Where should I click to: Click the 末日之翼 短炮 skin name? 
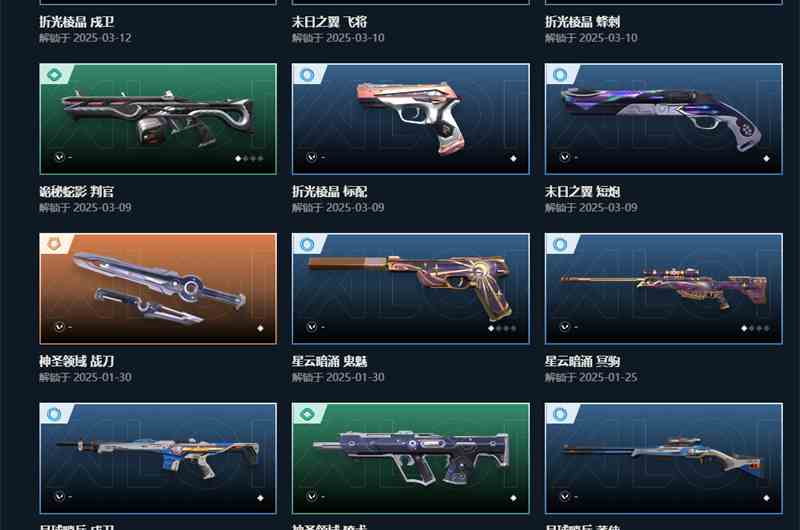pyautogui.click(x=582, y=192)
